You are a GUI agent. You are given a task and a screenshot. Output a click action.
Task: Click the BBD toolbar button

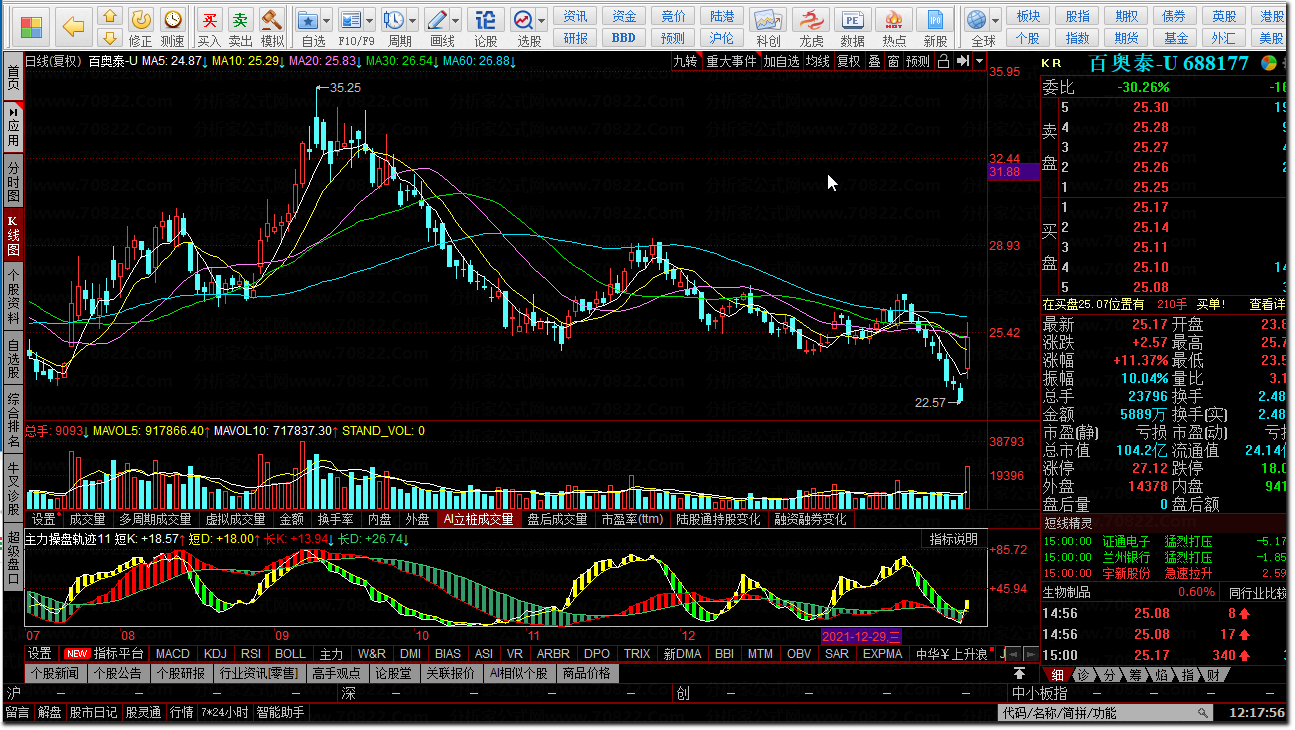[624, 38]
